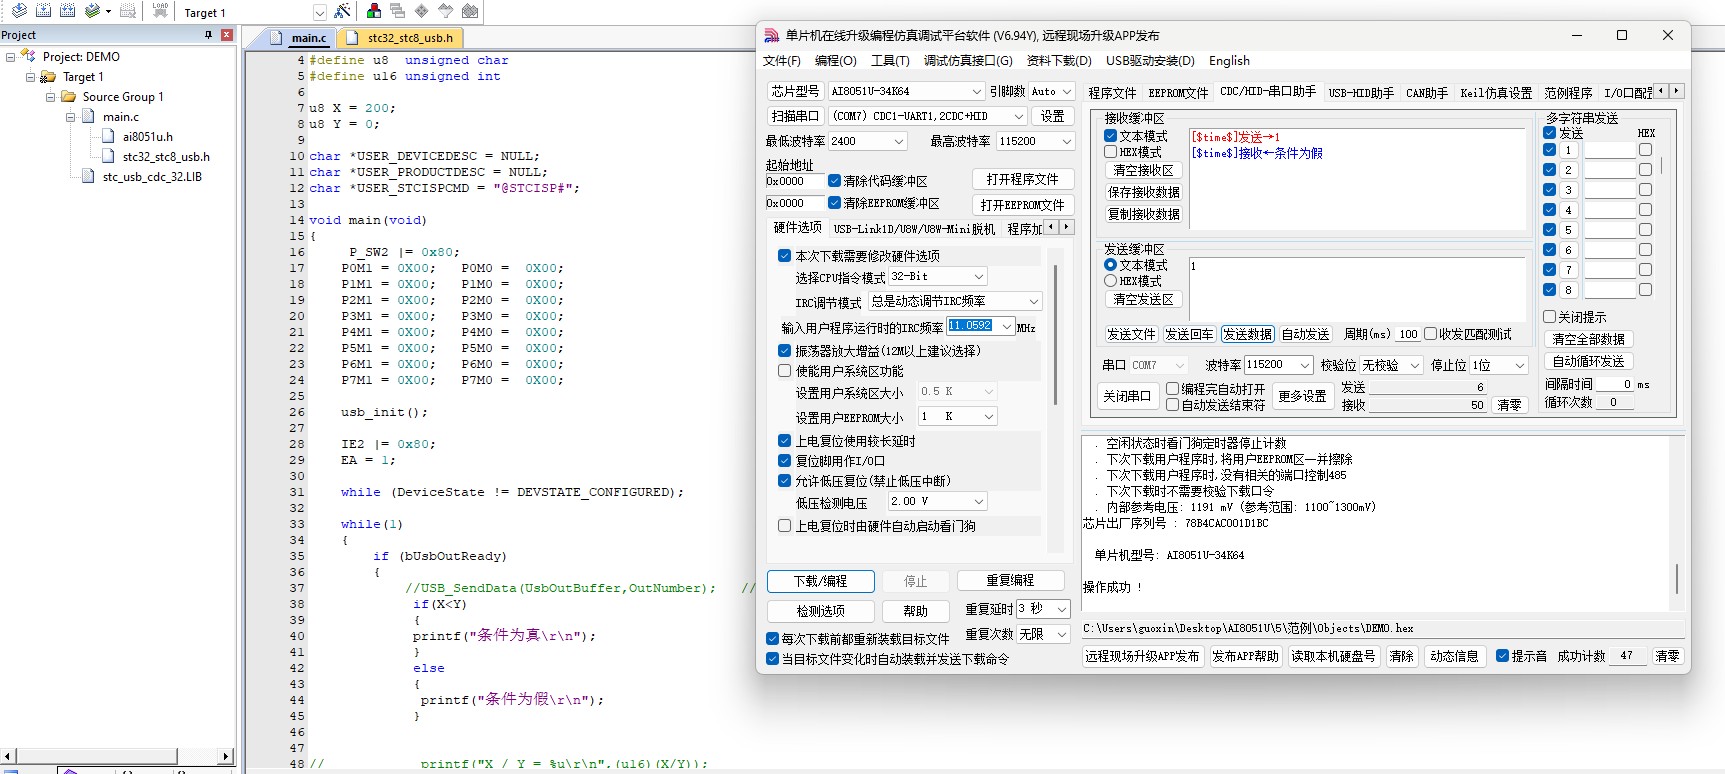Open the COM7 scan port dropdown
The image size is (1725, 774).
click(x=1019, y=116)
